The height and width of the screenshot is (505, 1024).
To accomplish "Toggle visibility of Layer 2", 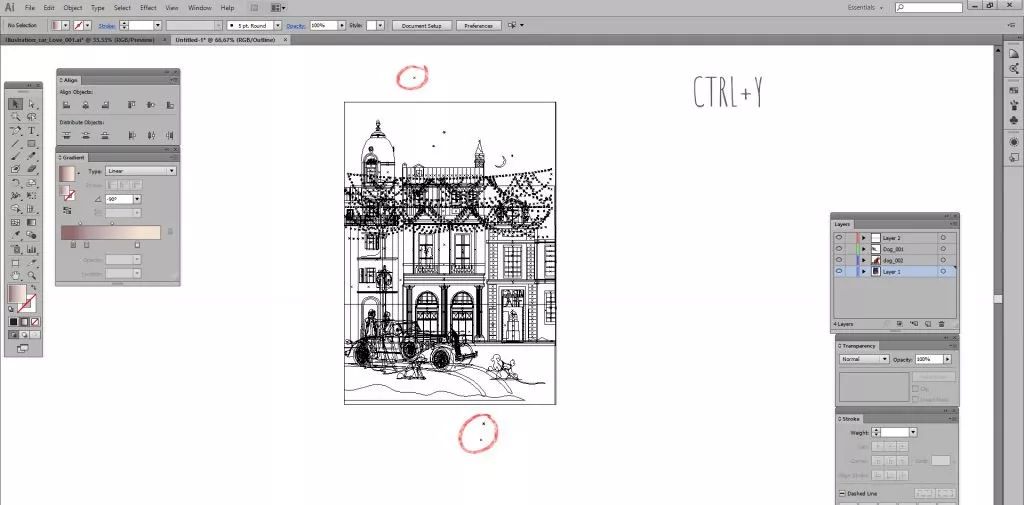I will point(839,237).
